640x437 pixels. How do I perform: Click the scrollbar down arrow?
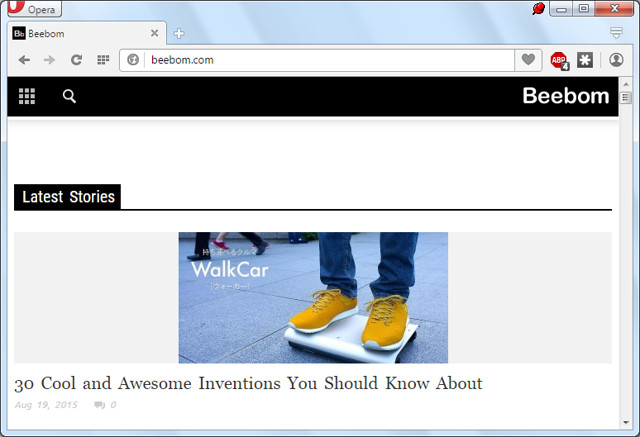tap(626, 423)
